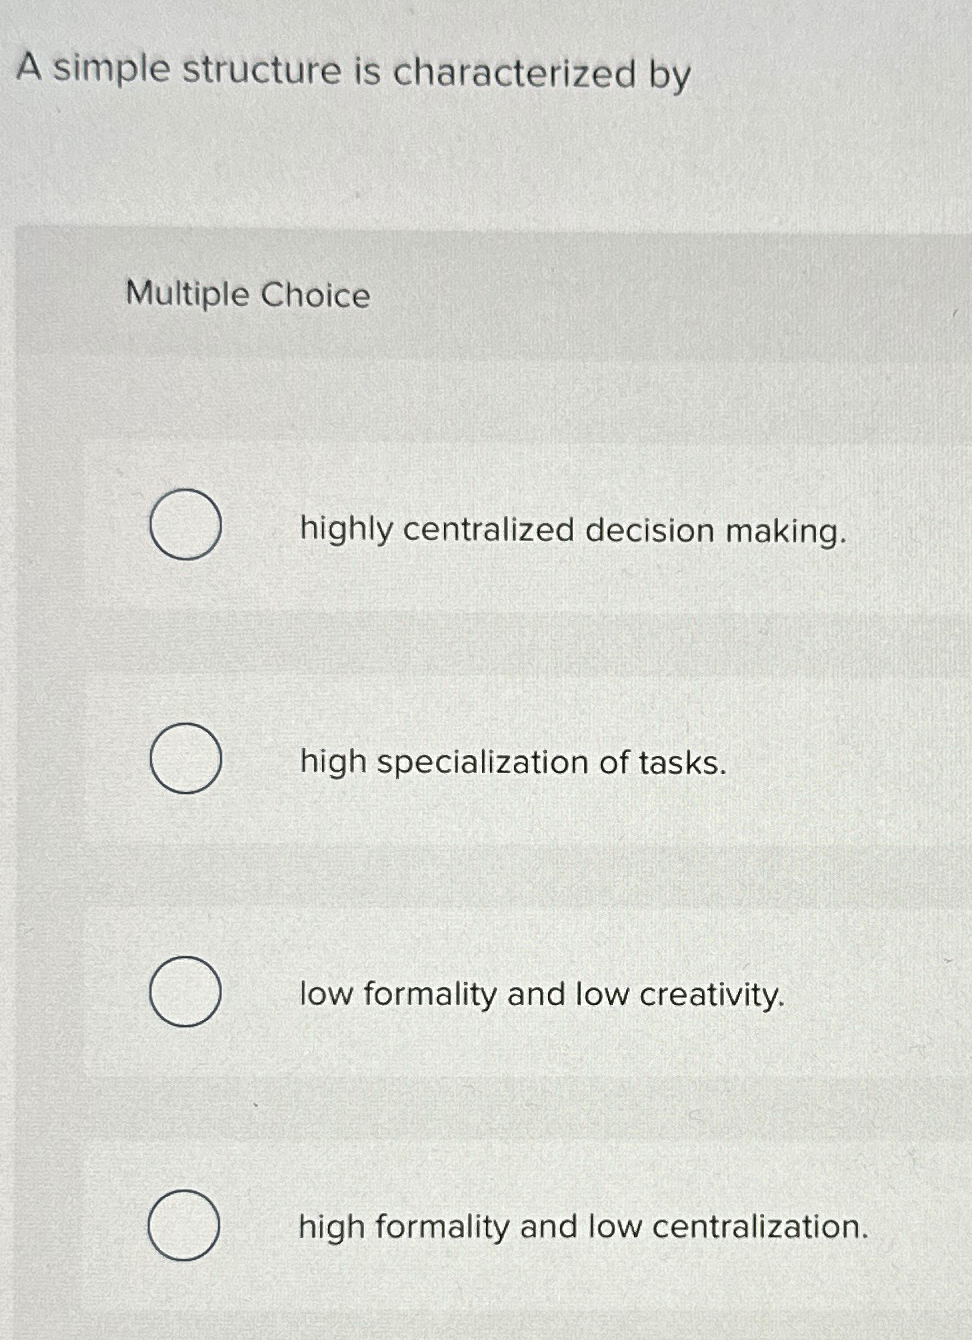Click the answer text 'highly centralized decision making'
Viewport: 972px width, 1340px height.
coord(573,532)
